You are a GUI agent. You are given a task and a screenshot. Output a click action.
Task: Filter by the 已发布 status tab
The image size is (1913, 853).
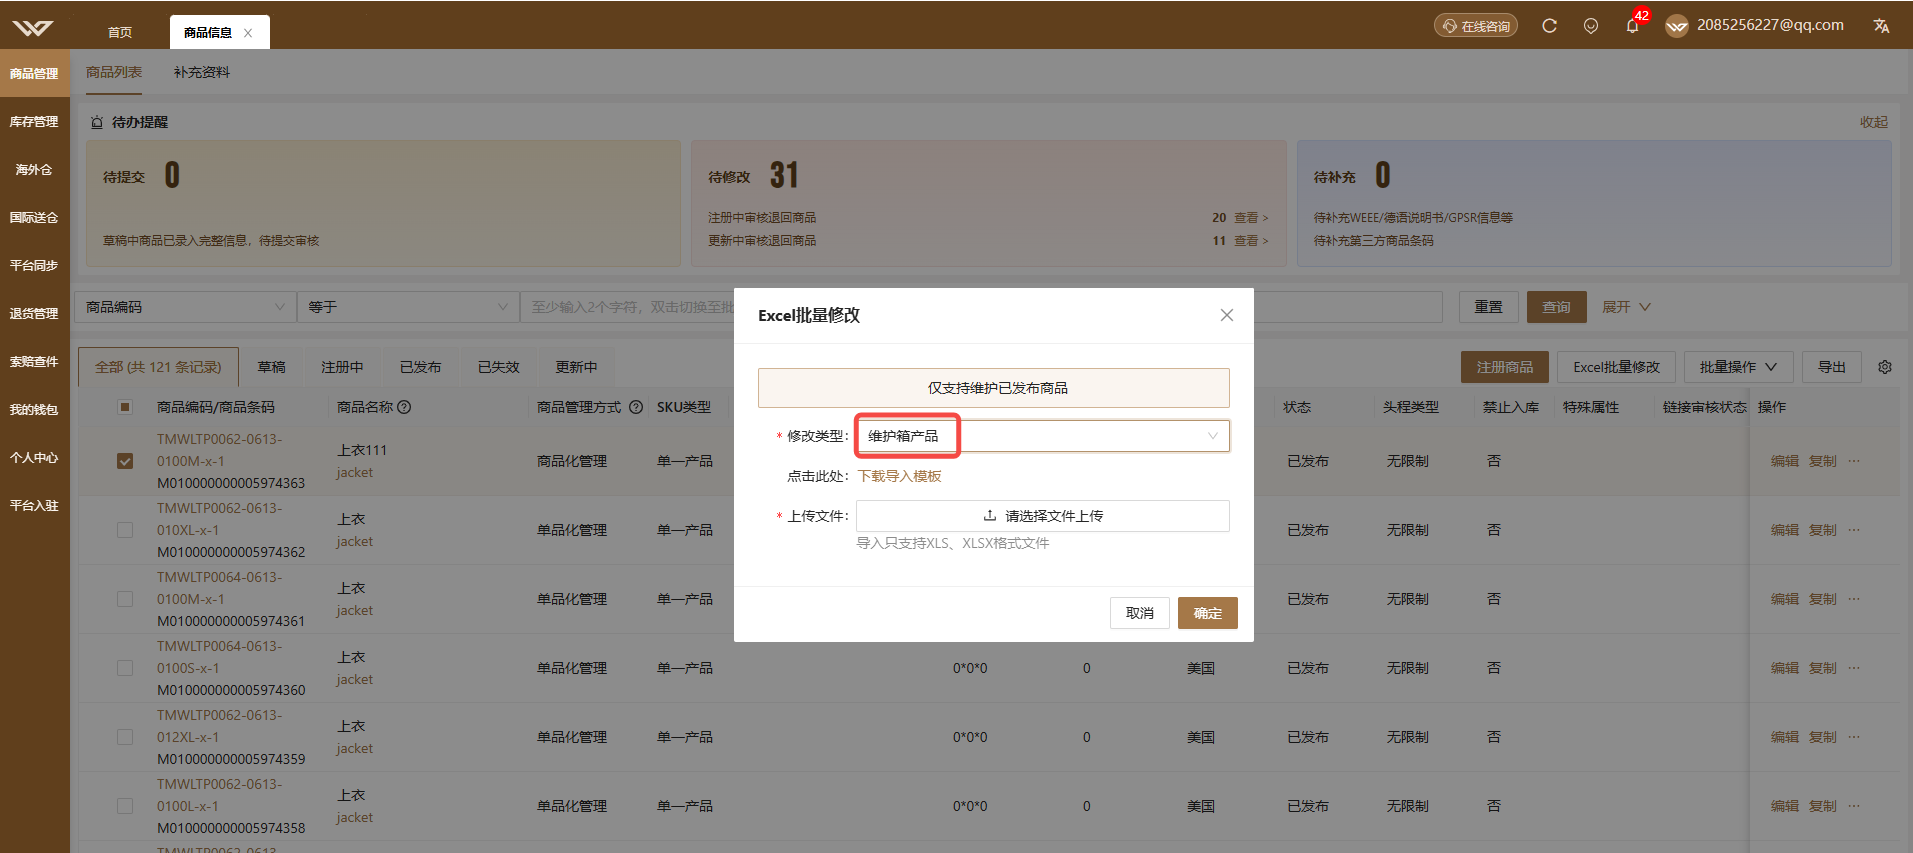click(x=421, y=367)
